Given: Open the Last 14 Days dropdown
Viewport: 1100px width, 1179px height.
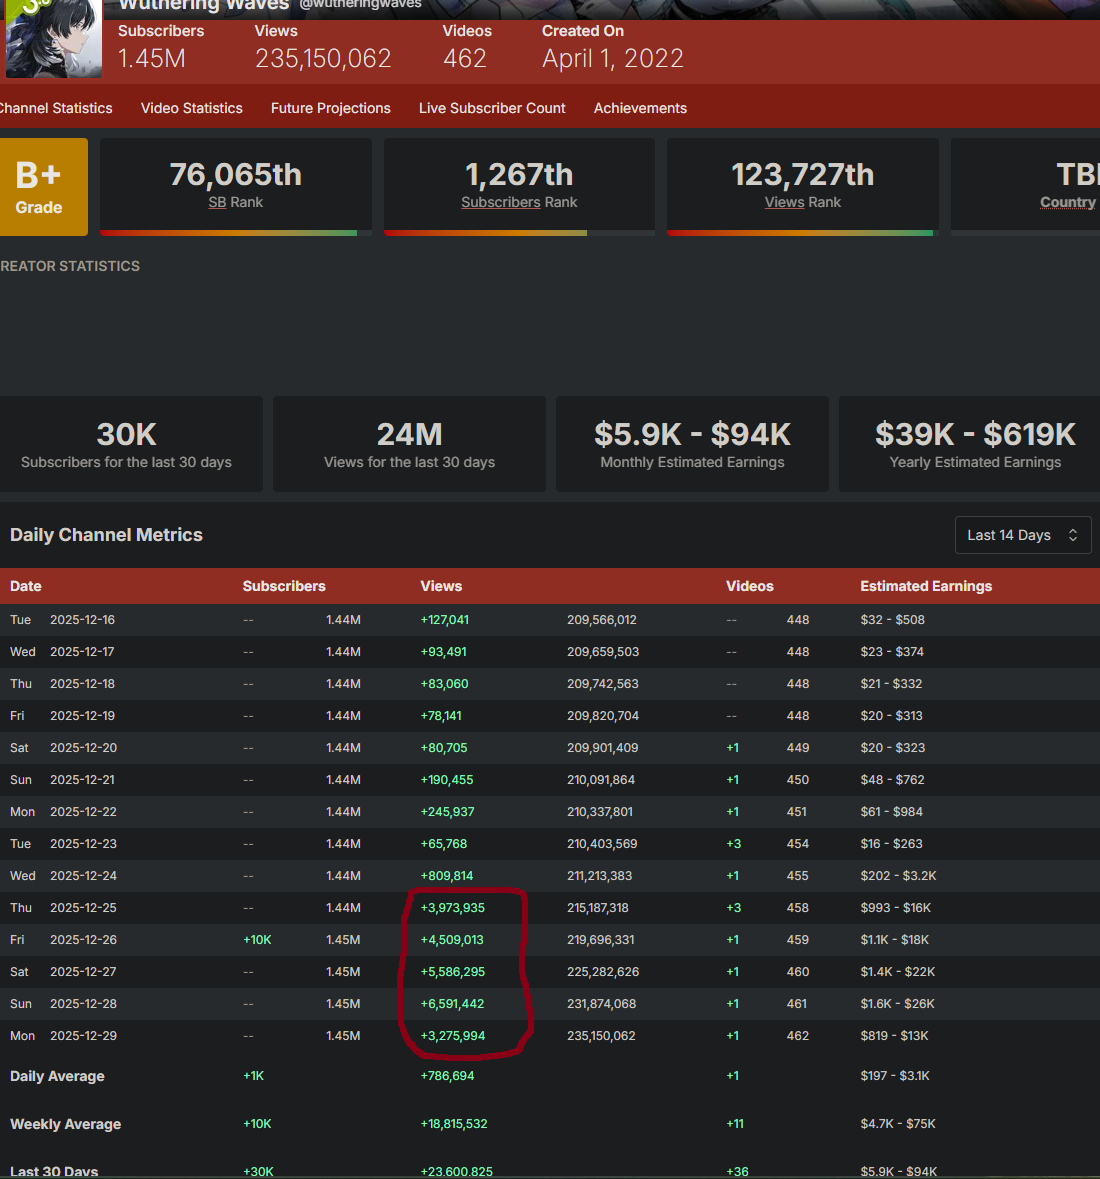Looking at the screenshot, I should pyautogui.click(x=1023, y=535).
